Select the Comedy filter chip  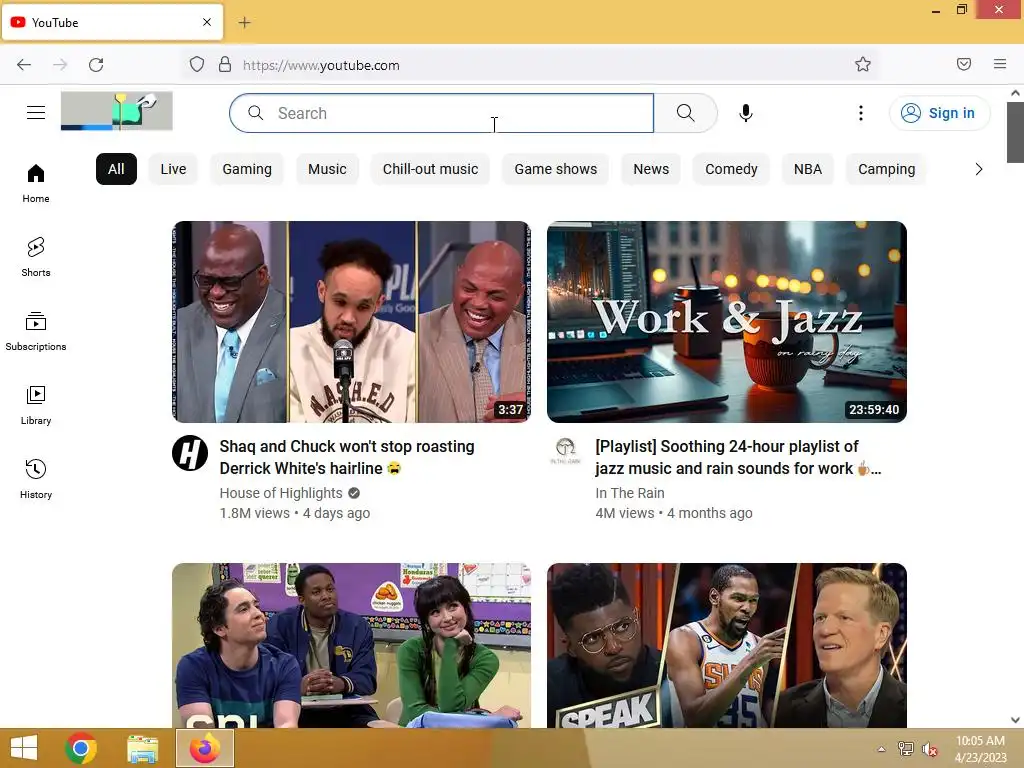[x=731, y=169]
